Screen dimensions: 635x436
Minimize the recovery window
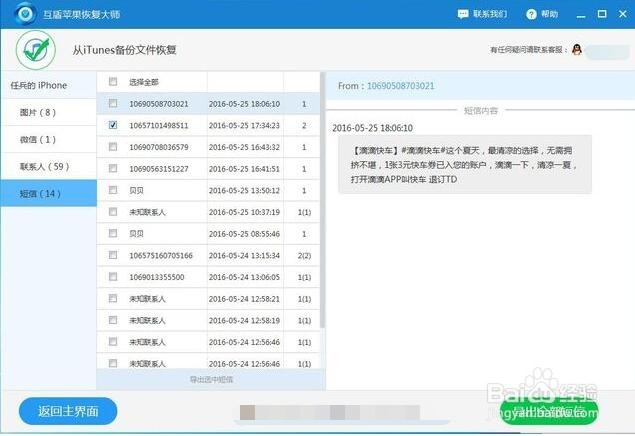pyautogui.click(x=581, y=15)
